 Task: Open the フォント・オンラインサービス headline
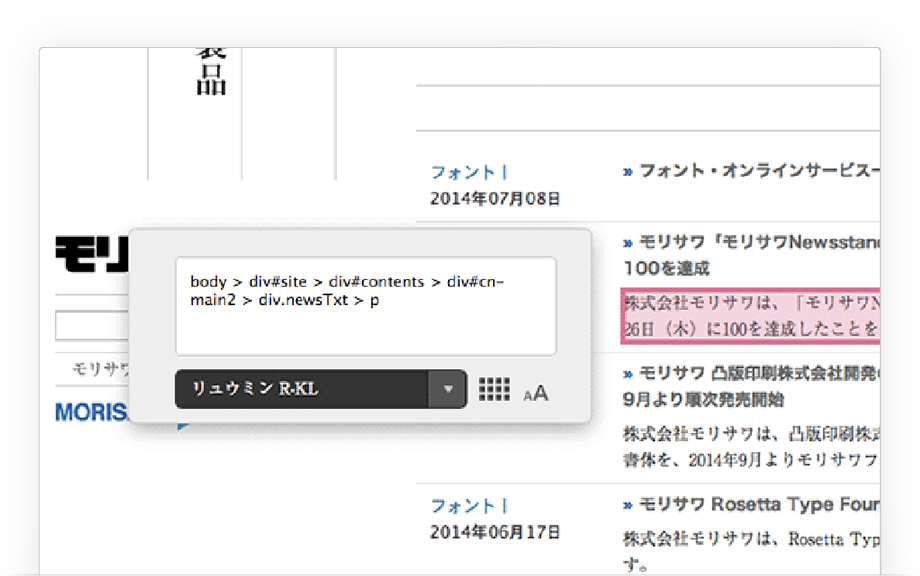[x=752, y=171]
